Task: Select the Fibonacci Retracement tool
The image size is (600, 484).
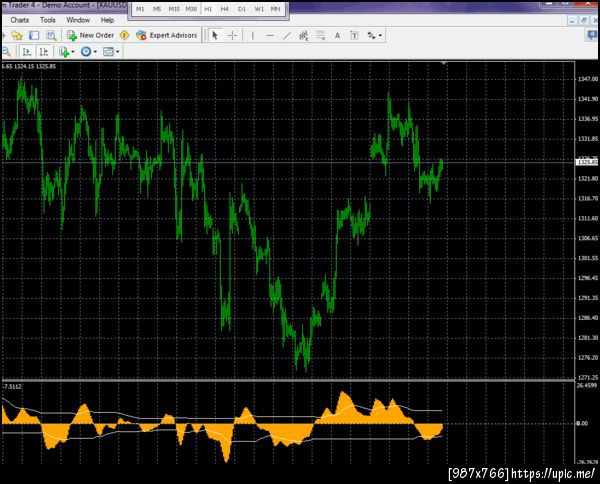Action: [321, 36]
